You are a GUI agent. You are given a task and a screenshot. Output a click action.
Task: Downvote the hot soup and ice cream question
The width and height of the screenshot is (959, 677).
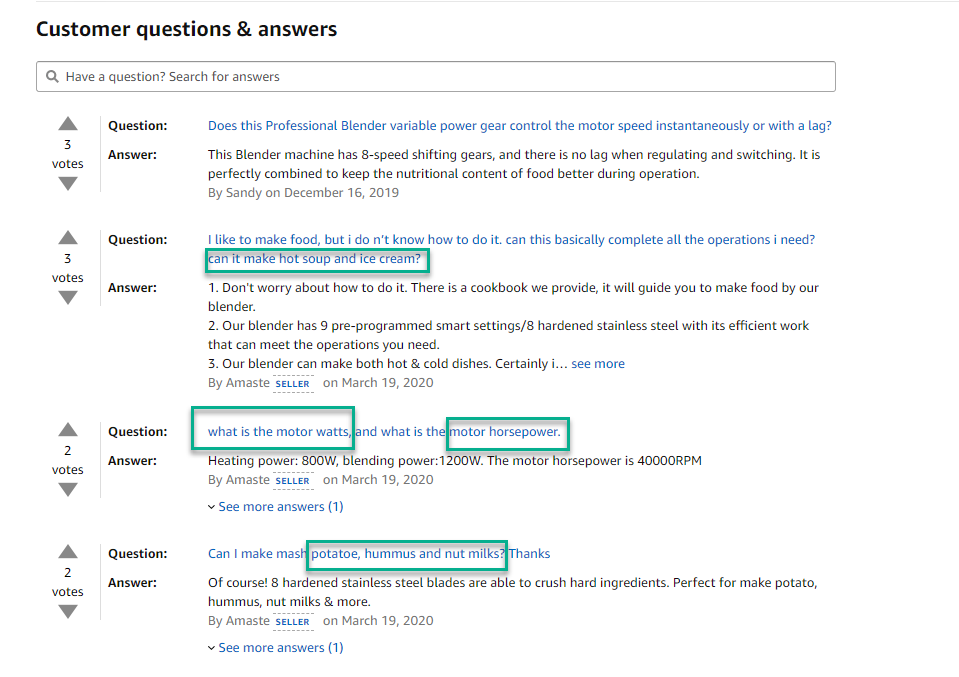68,297
